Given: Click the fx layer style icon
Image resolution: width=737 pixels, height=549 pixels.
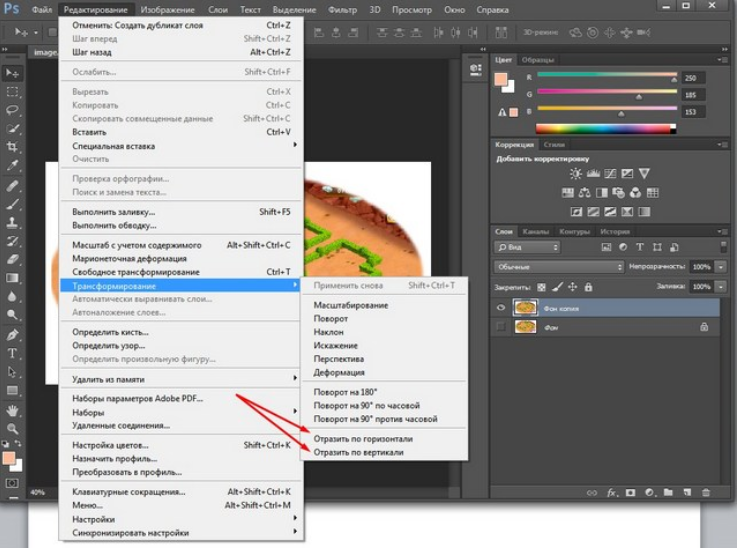Looking at the screenshot, I should pyautogui.click(x=612, y=493).
